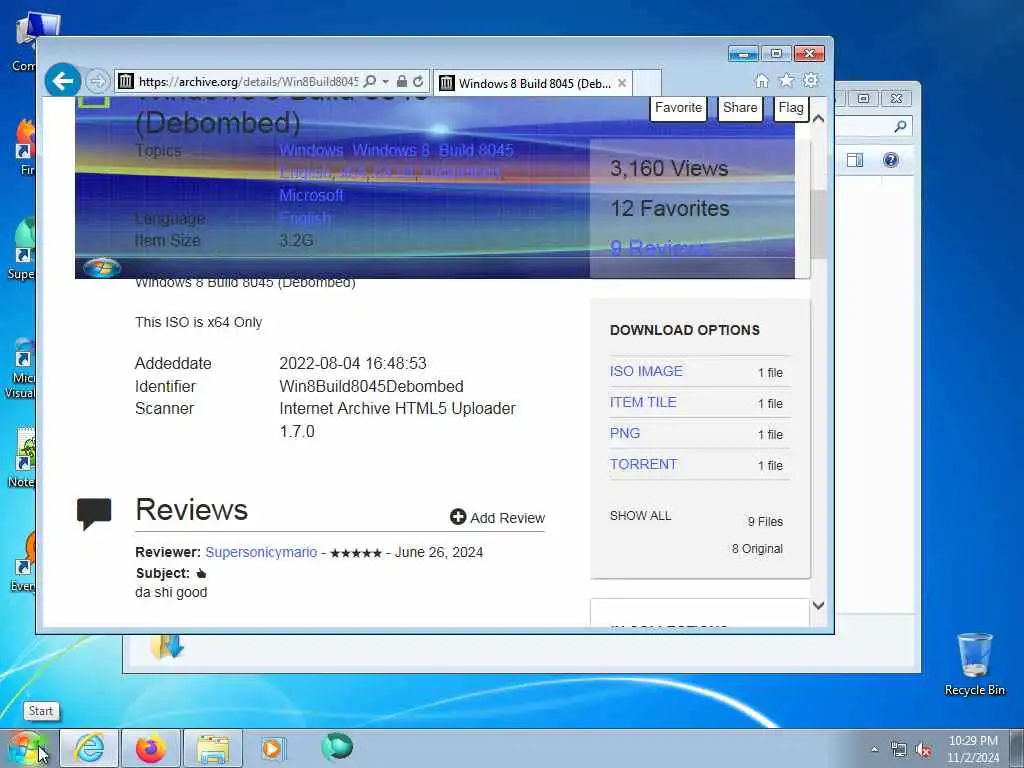Click the English language link
This screenshot has height=768, width=1024.
point(305,218)
